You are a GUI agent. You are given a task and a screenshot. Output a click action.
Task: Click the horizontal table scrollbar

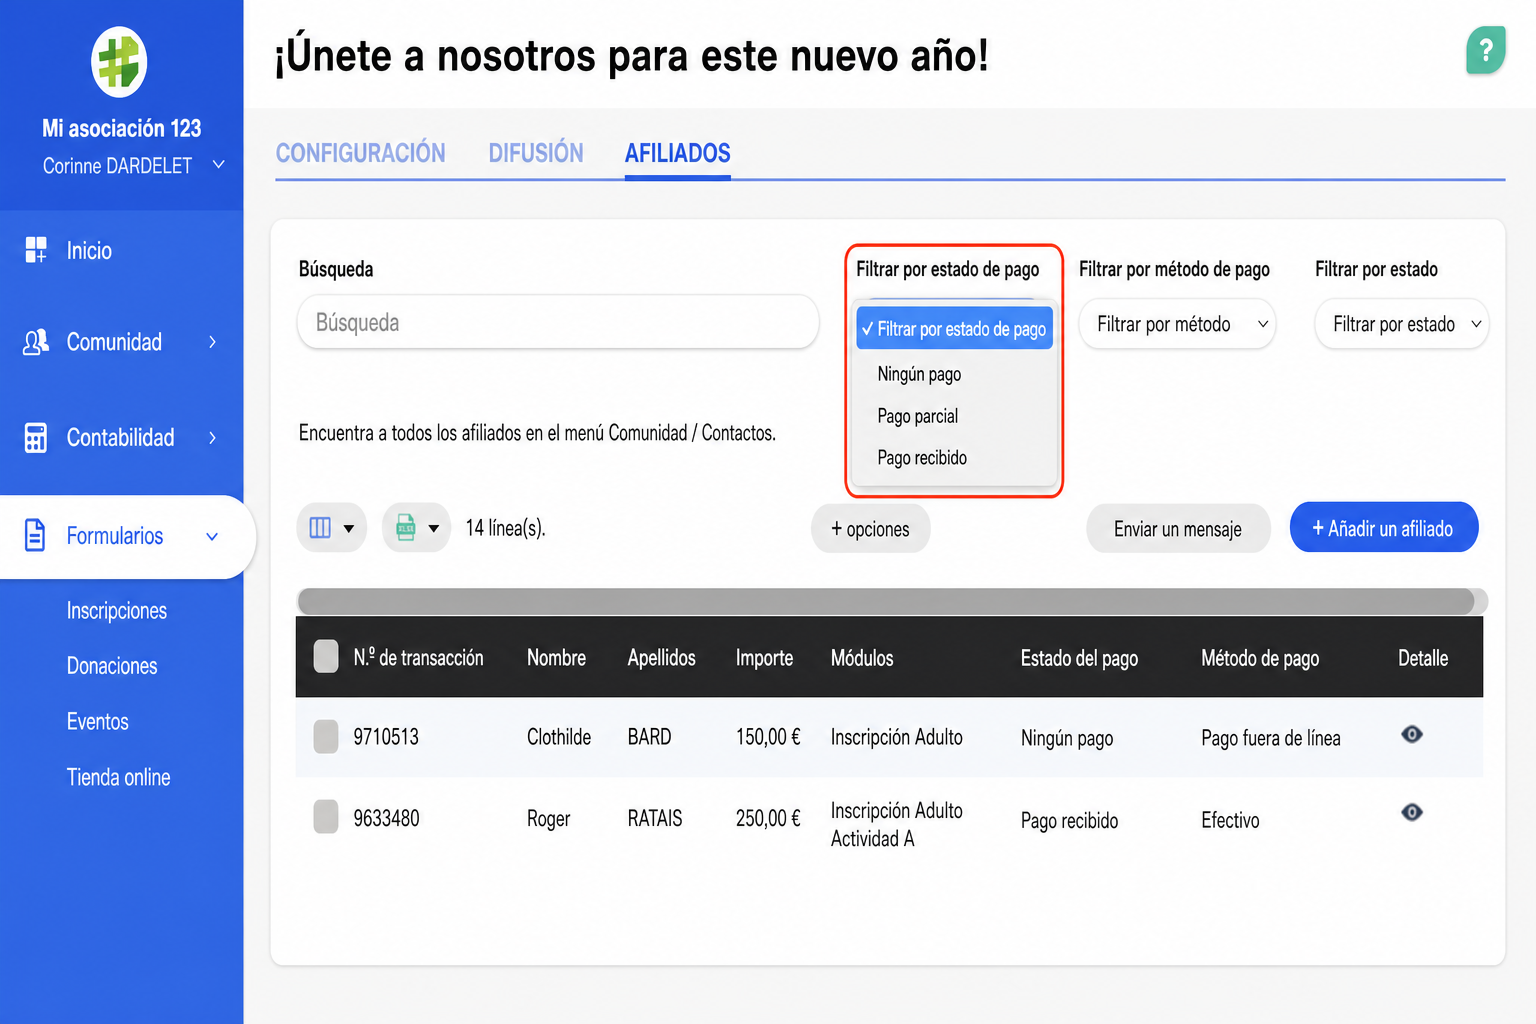886,601
